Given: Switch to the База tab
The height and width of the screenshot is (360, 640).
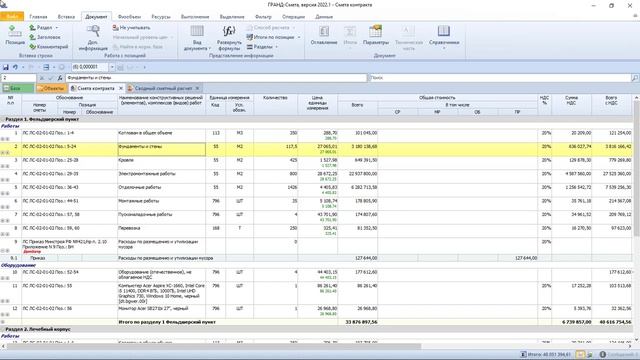Looking at the screenshot, I should pos(17,88).
